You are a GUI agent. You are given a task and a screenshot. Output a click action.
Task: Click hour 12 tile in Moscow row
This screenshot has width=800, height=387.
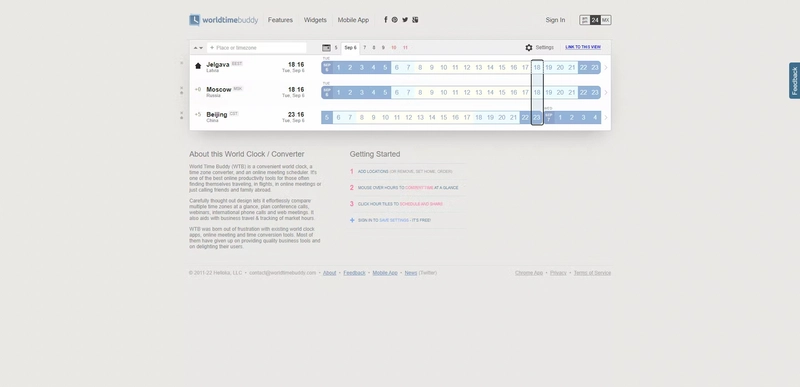(467, 92)
